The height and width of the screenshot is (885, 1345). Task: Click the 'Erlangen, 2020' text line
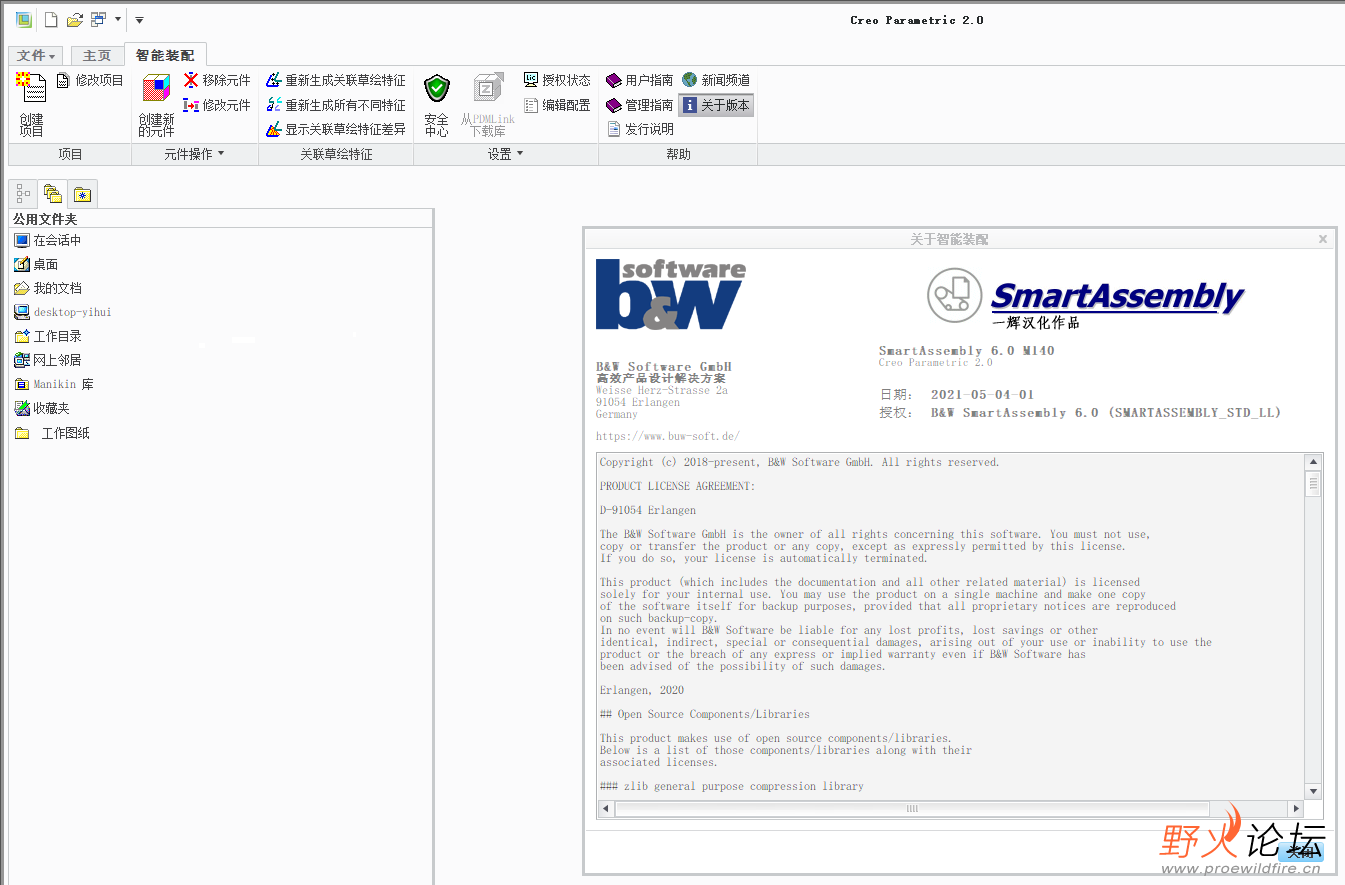point(642,690)
